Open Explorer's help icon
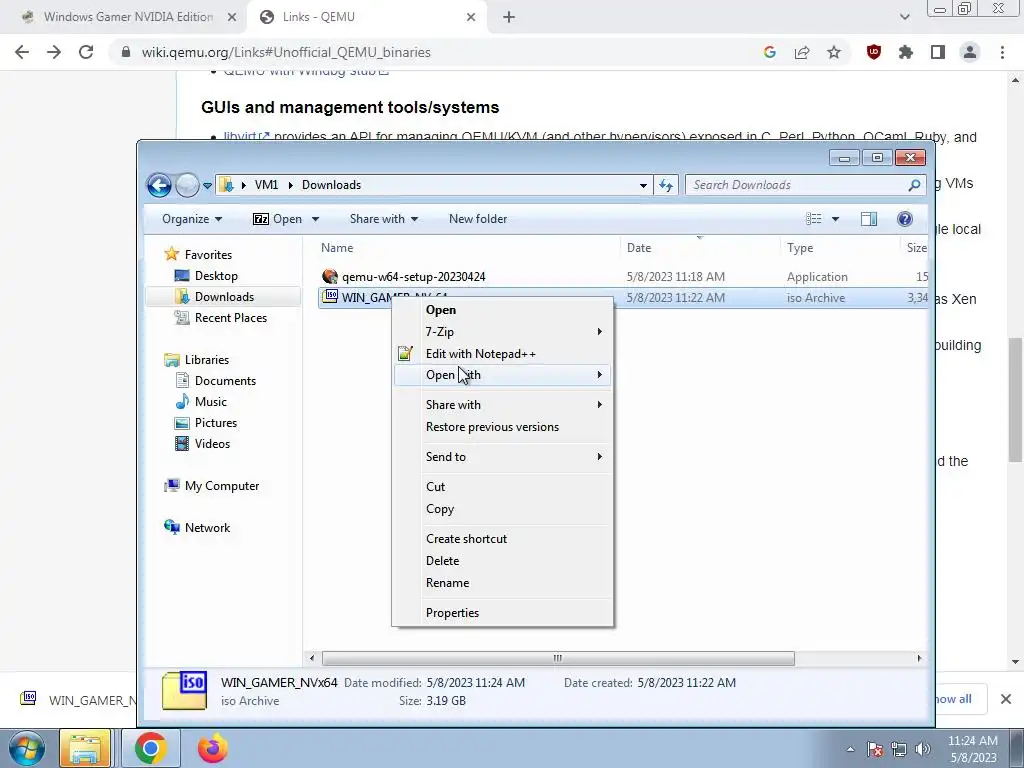Image resolution: width=1024 pixels, height=768 pixels. coord(904,219)
